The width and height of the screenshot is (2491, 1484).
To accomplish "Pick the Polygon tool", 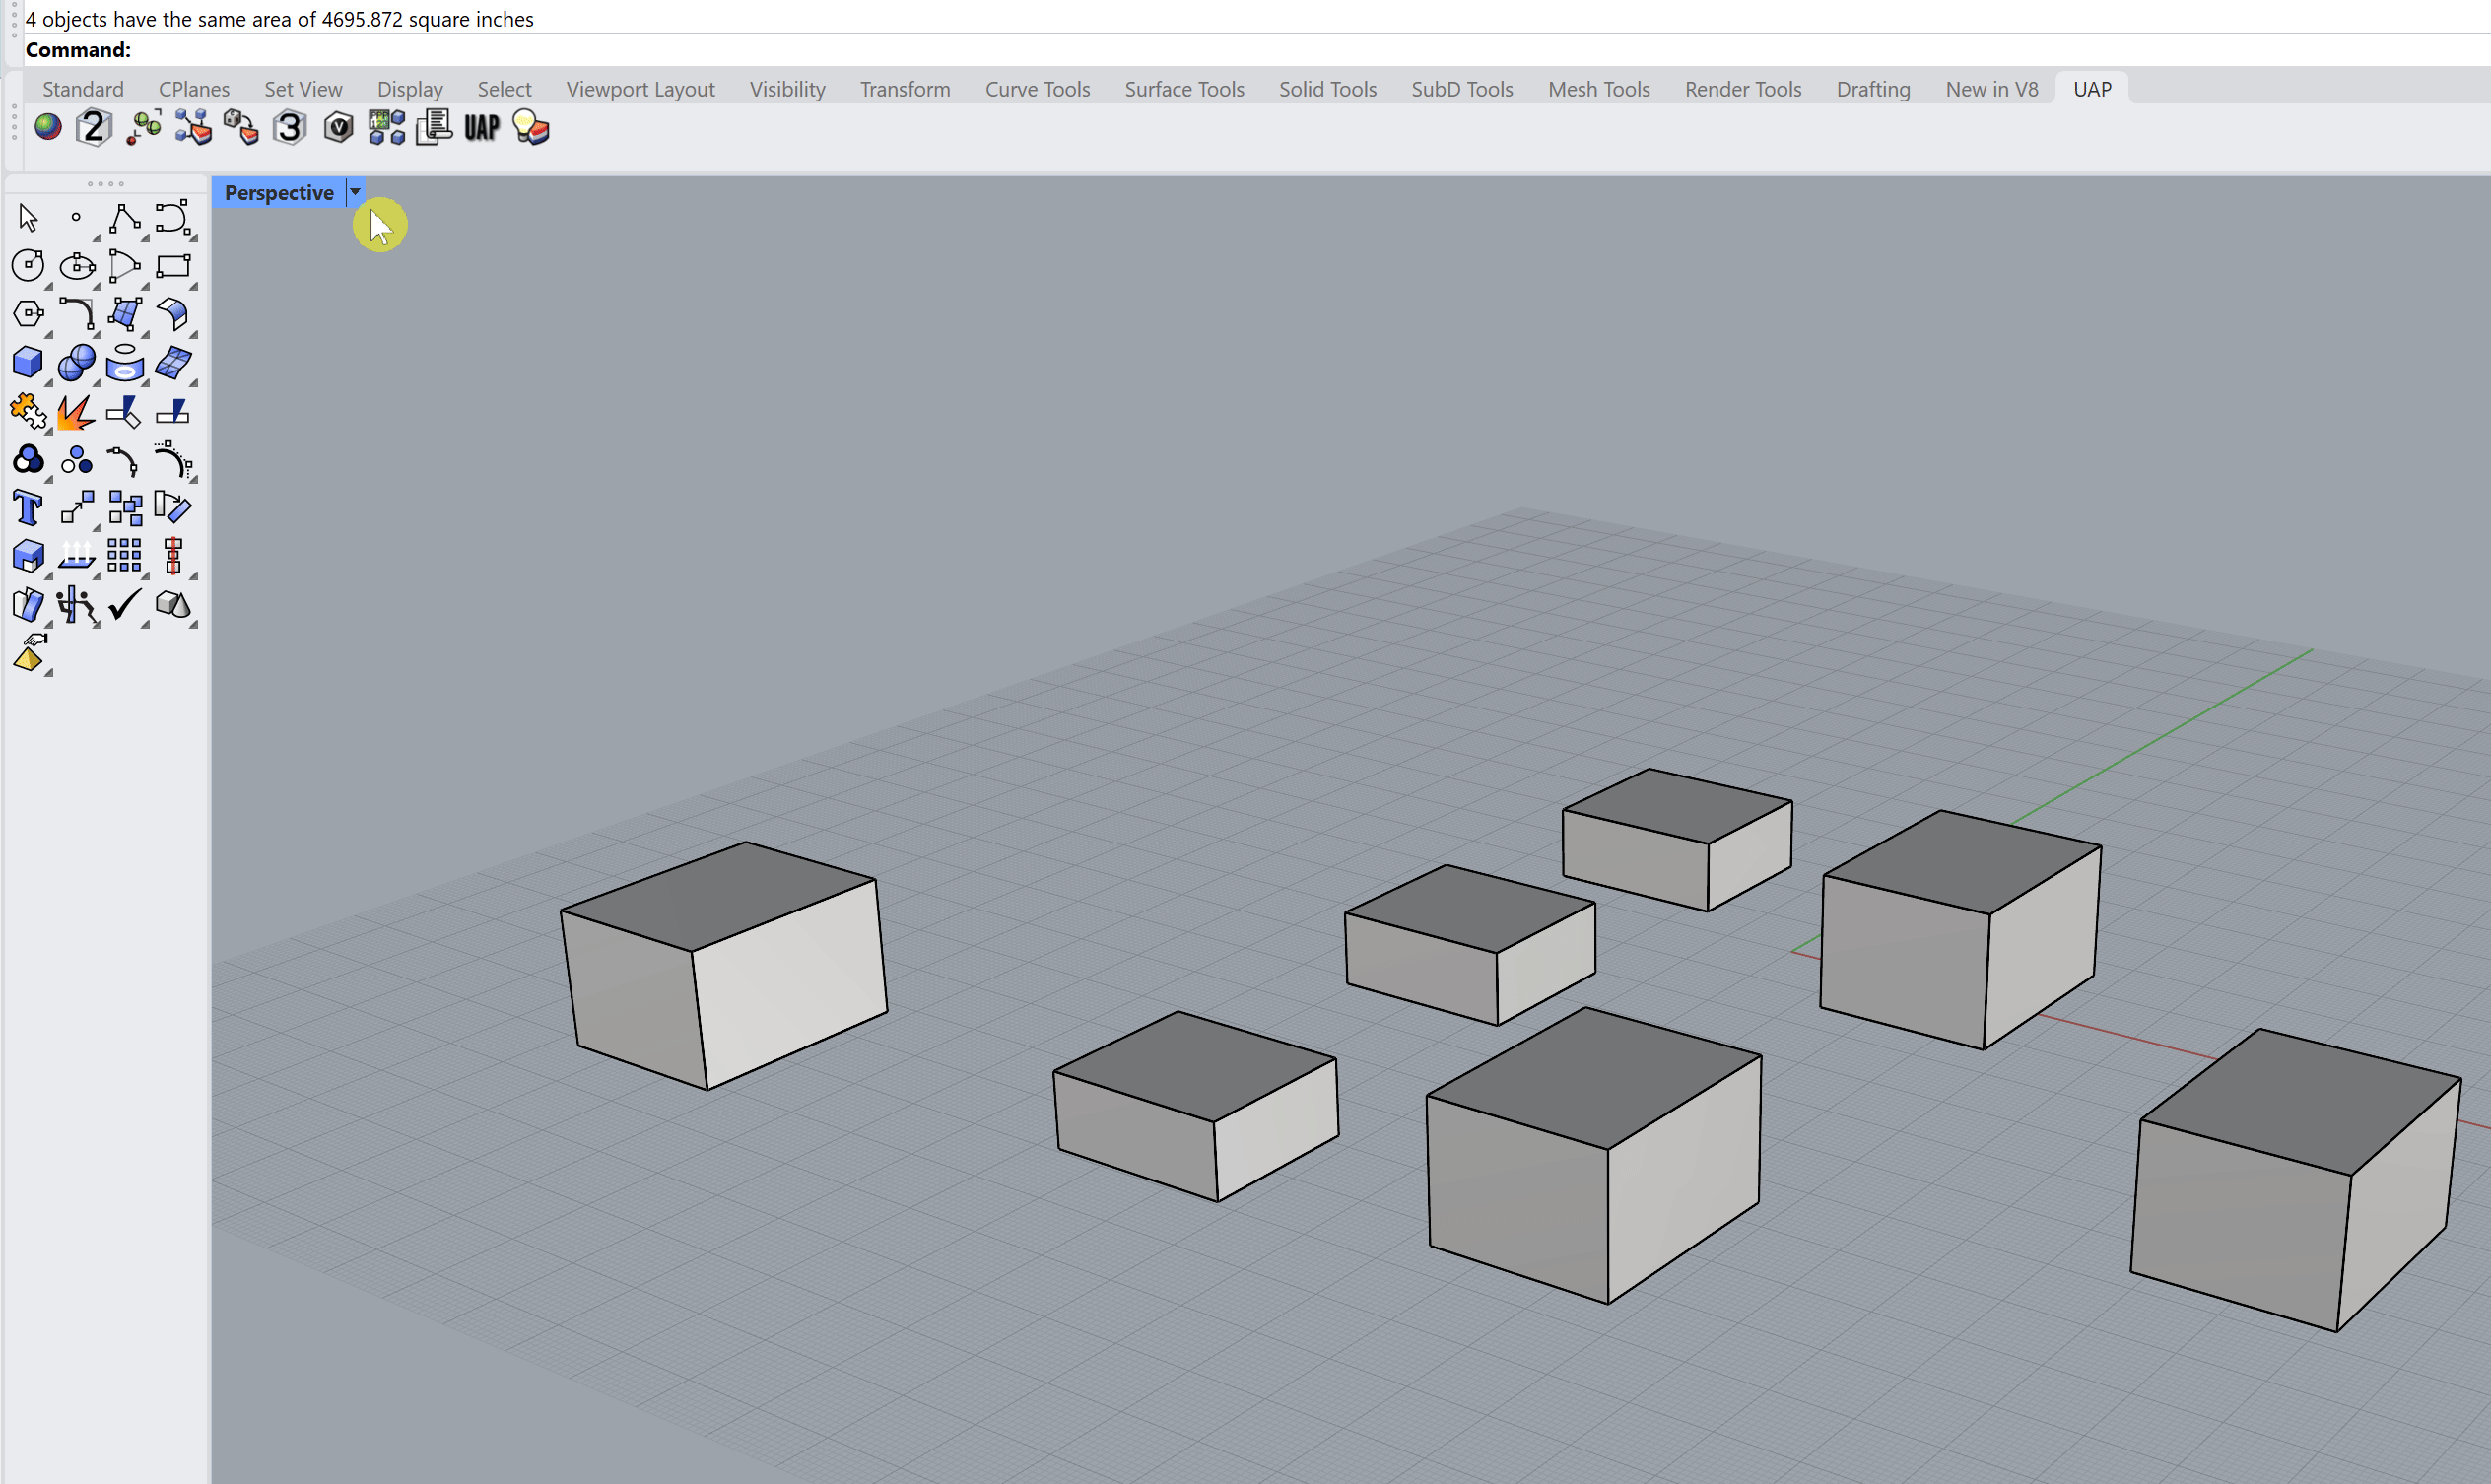I will 28,314.
